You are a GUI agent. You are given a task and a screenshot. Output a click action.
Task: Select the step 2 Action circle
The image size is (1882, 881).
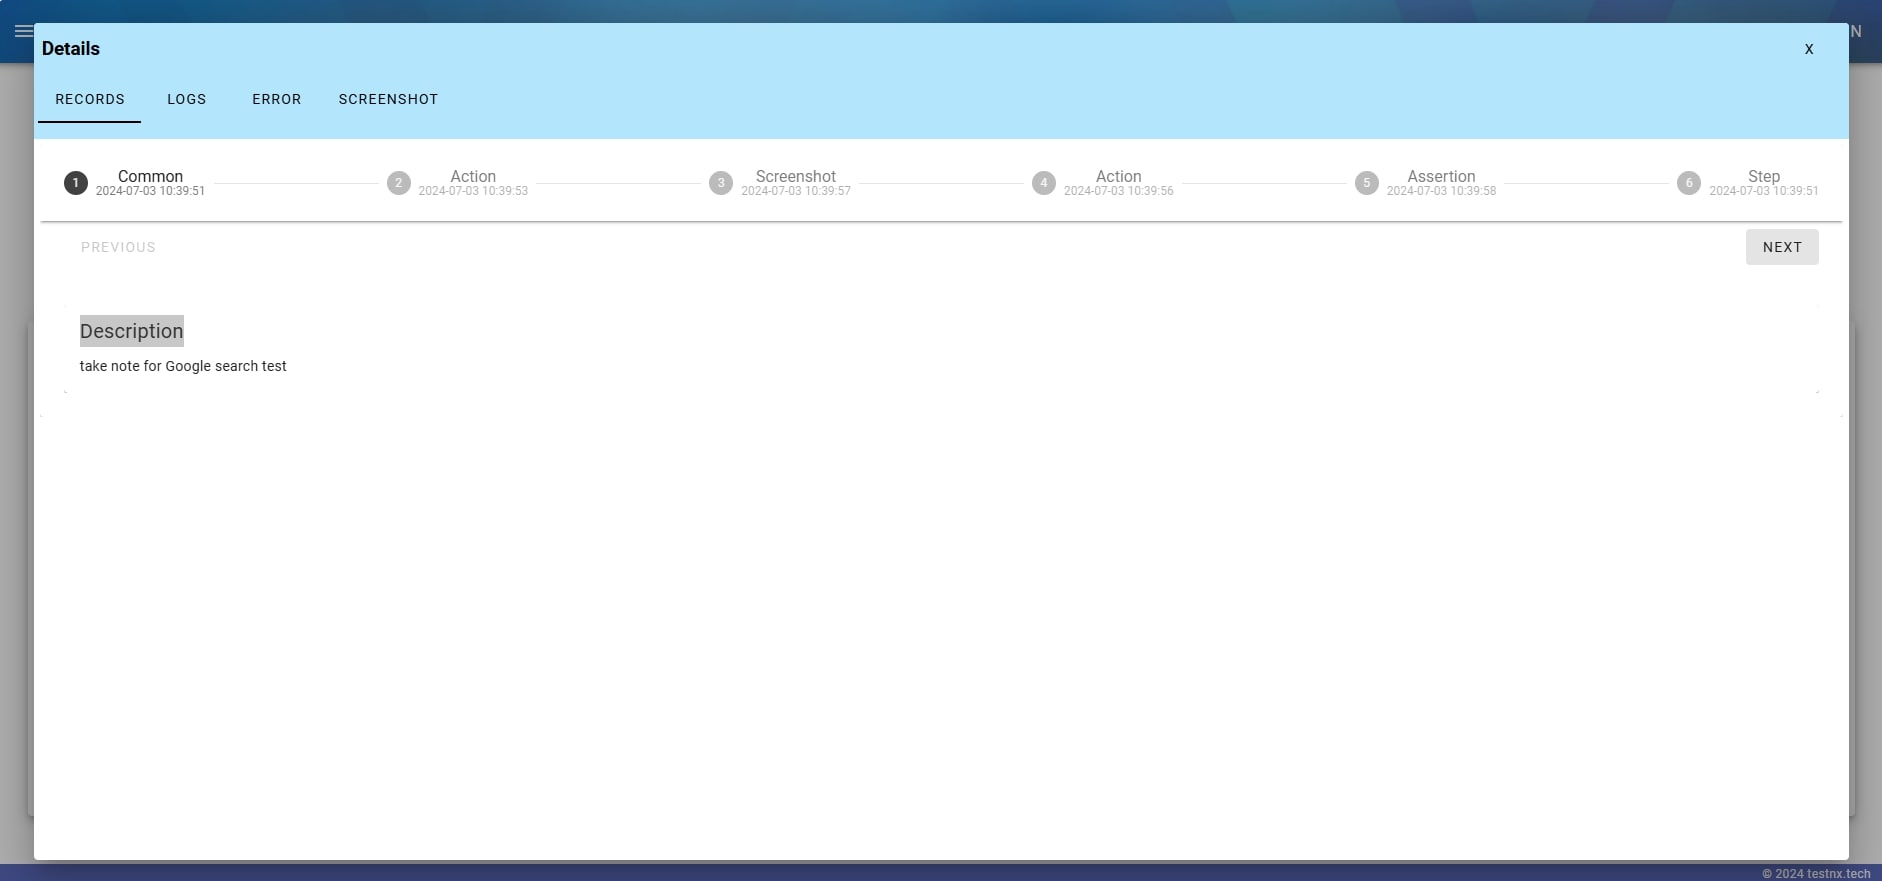tap(398, 183)
